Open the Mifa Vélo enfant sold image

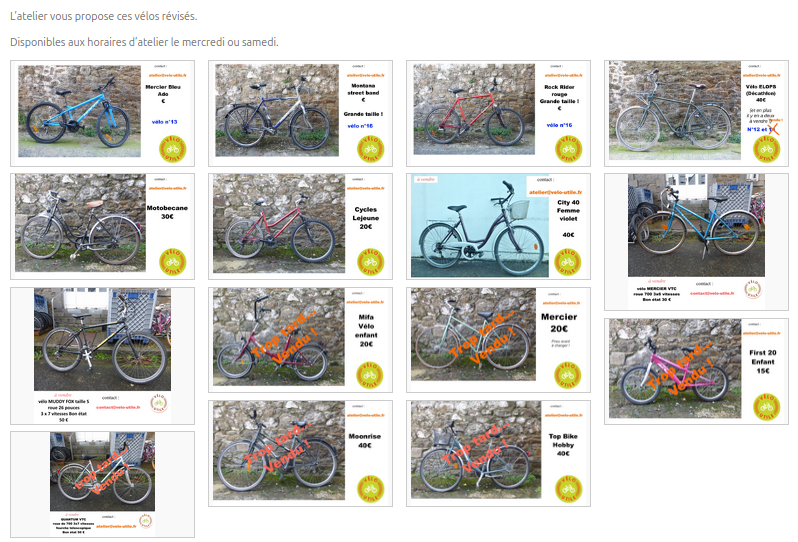tap(300, 339)
